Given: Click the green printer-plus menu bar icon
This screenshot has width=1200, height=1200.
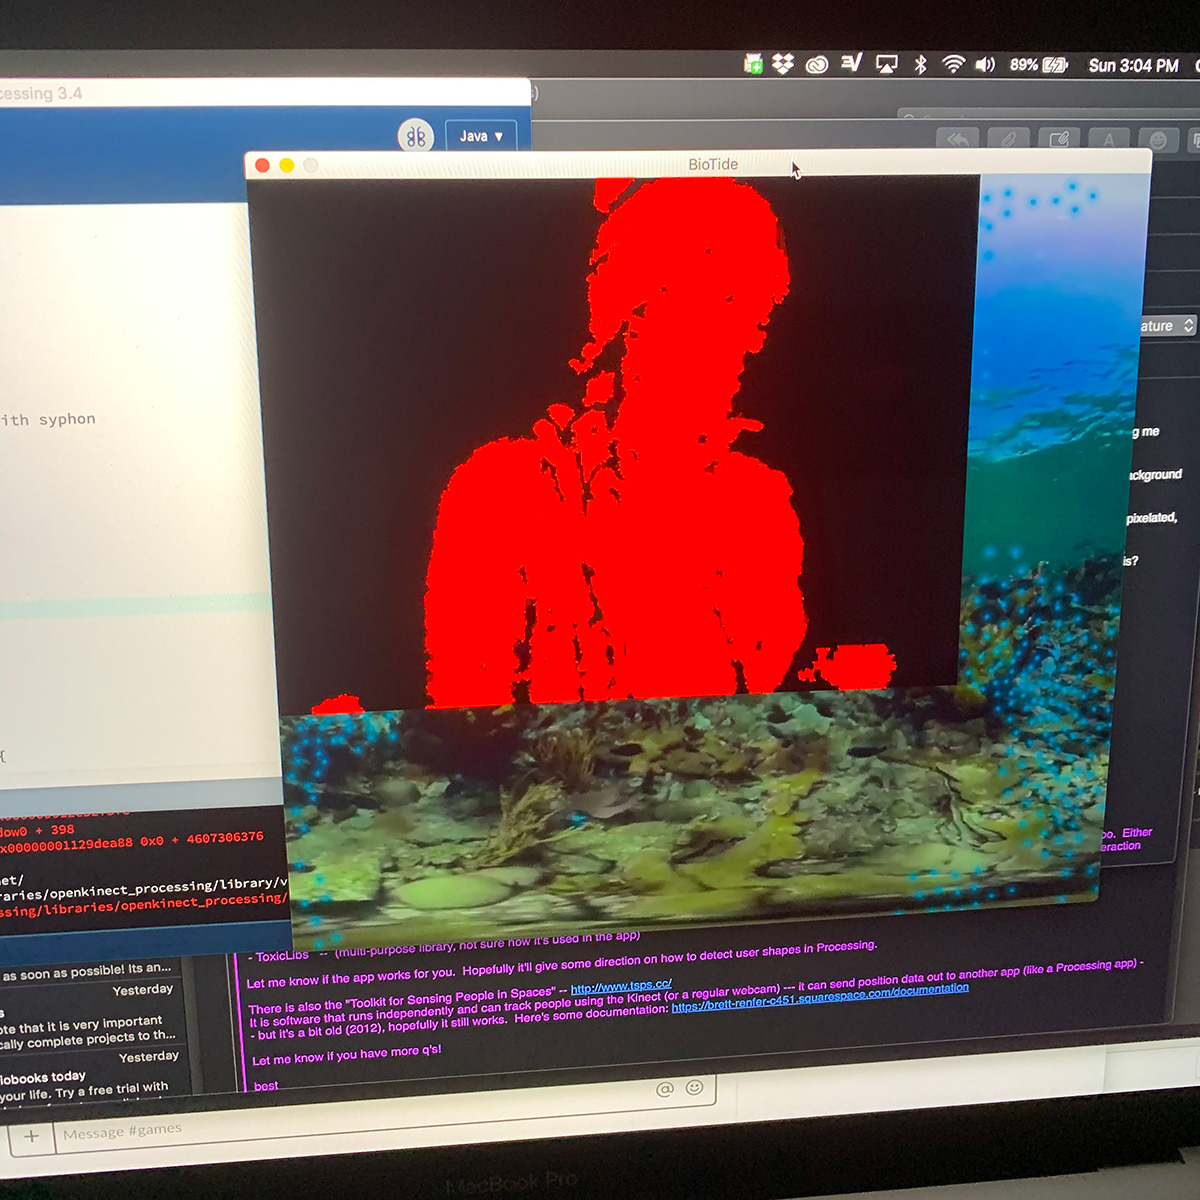Looking at the screenshot, I should point(753,64).
